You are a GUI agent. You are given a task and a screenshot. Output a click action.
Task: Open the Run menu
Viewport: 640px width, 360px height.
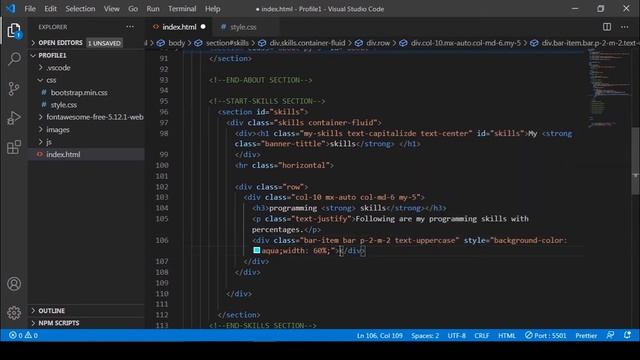pyautogui.click(x=153, y=9)
